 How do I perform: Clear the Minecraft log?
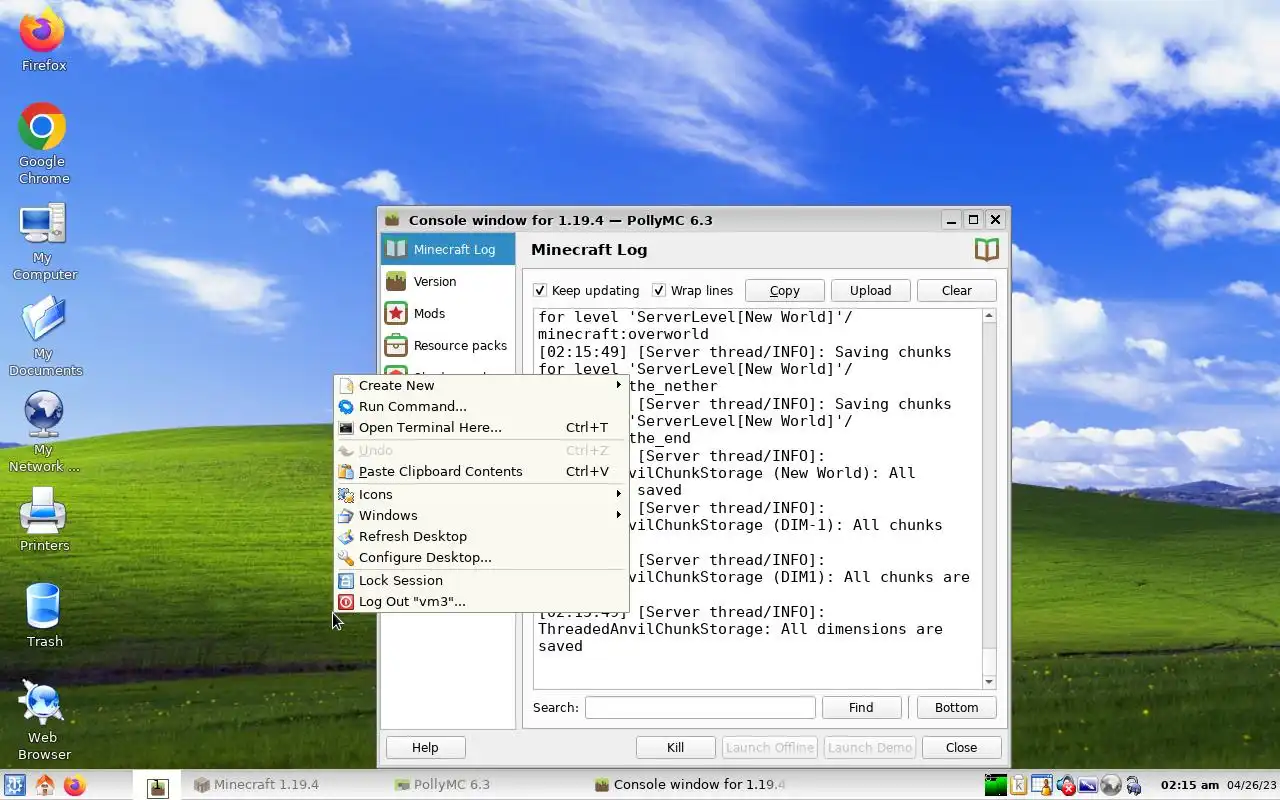[956, 290]
